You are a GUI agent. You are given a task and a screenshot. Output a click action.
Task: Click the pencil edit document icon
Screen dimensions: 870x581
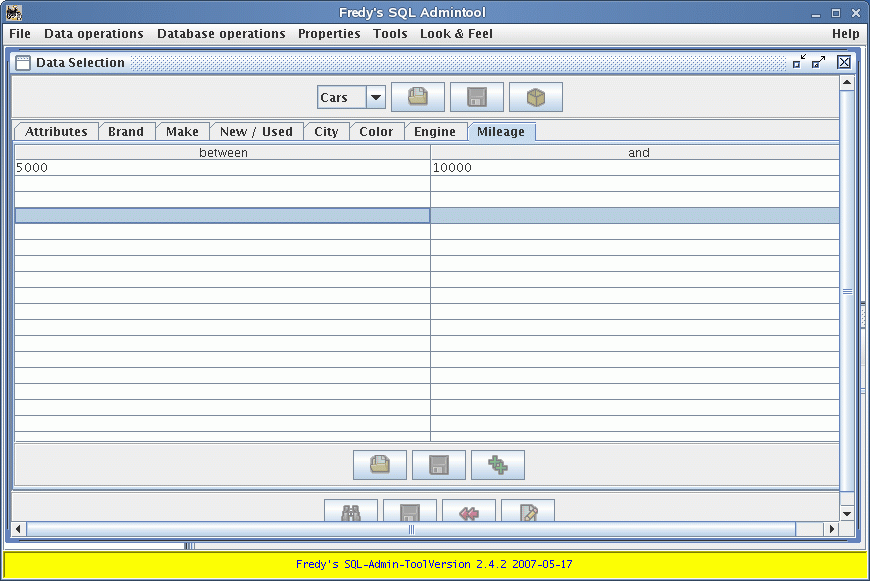coord(527,512)
